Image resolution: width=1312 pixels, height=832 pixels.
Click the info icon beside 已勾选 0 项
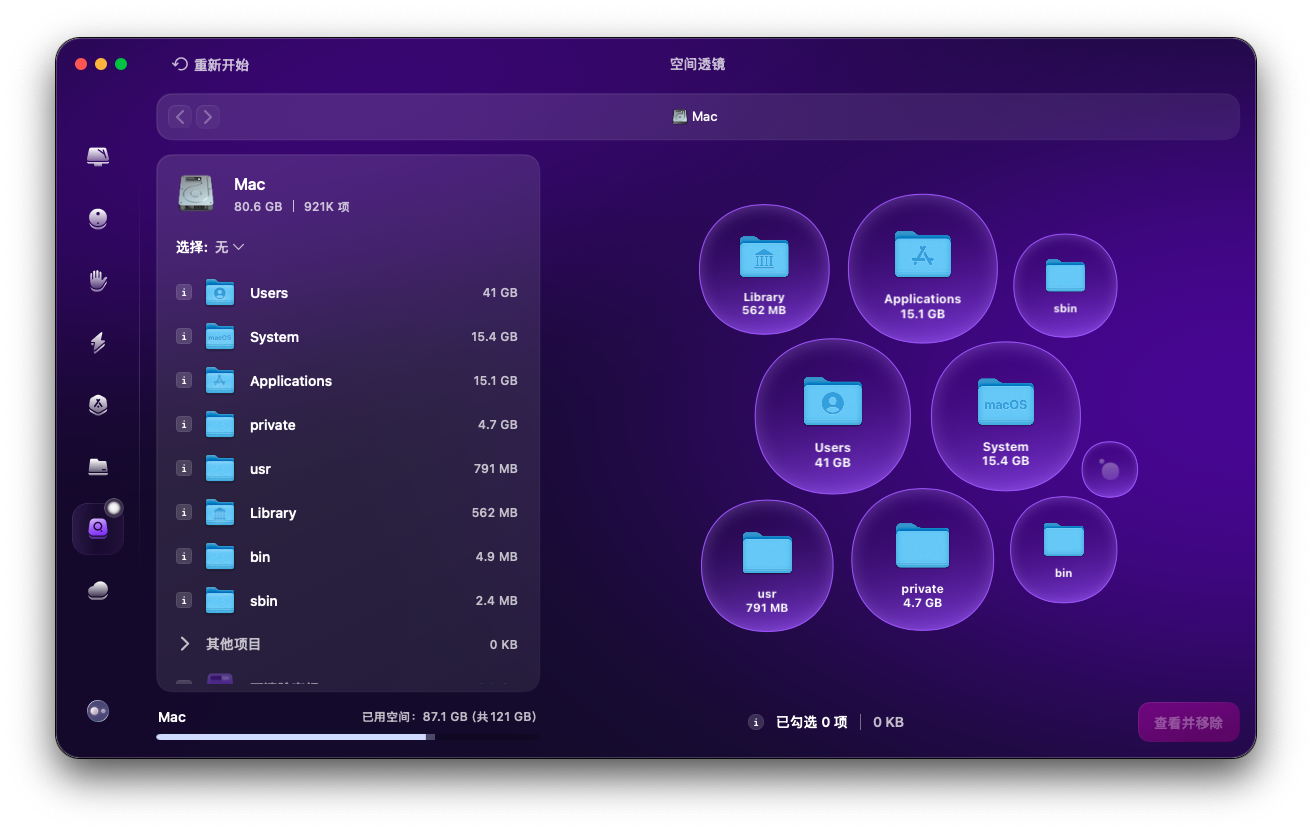click(756, 722)
